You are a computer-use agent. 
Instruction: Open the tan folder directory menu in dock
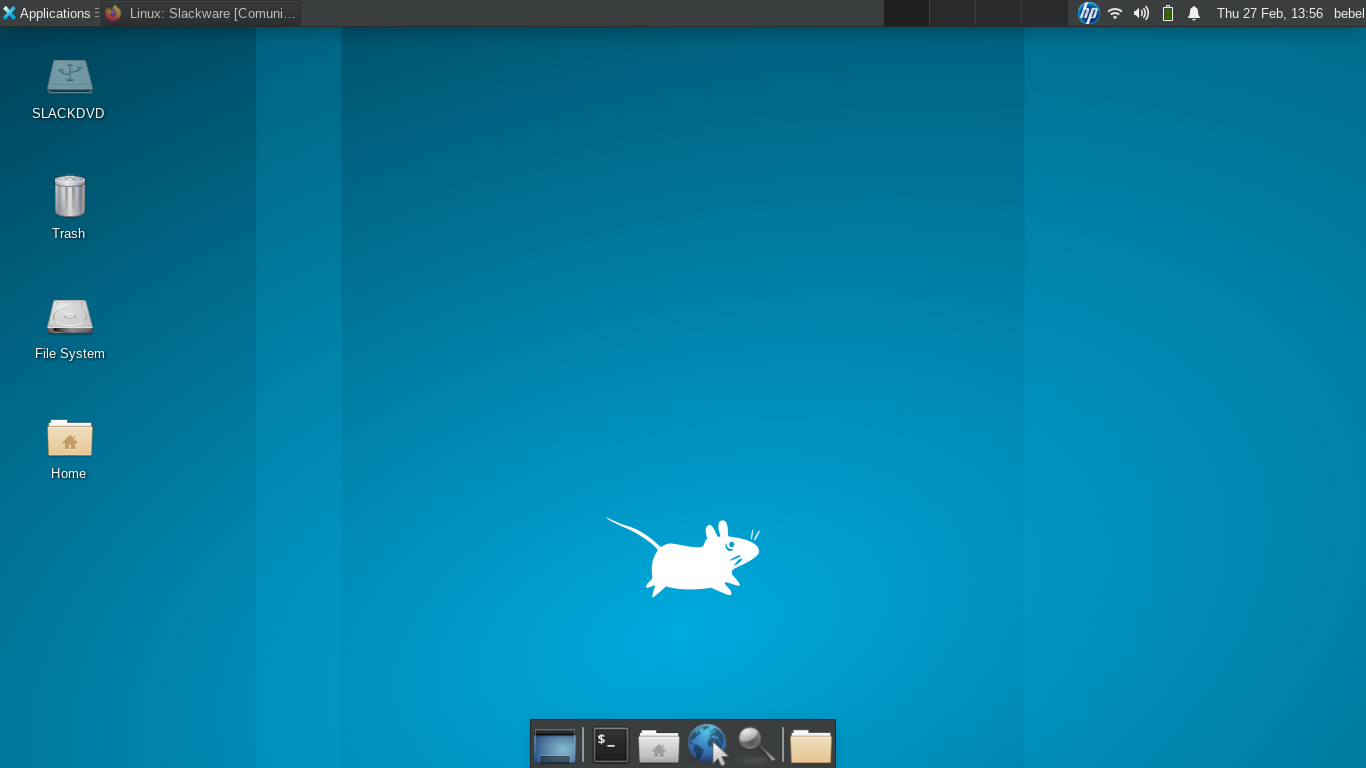(x=811, y=746)
